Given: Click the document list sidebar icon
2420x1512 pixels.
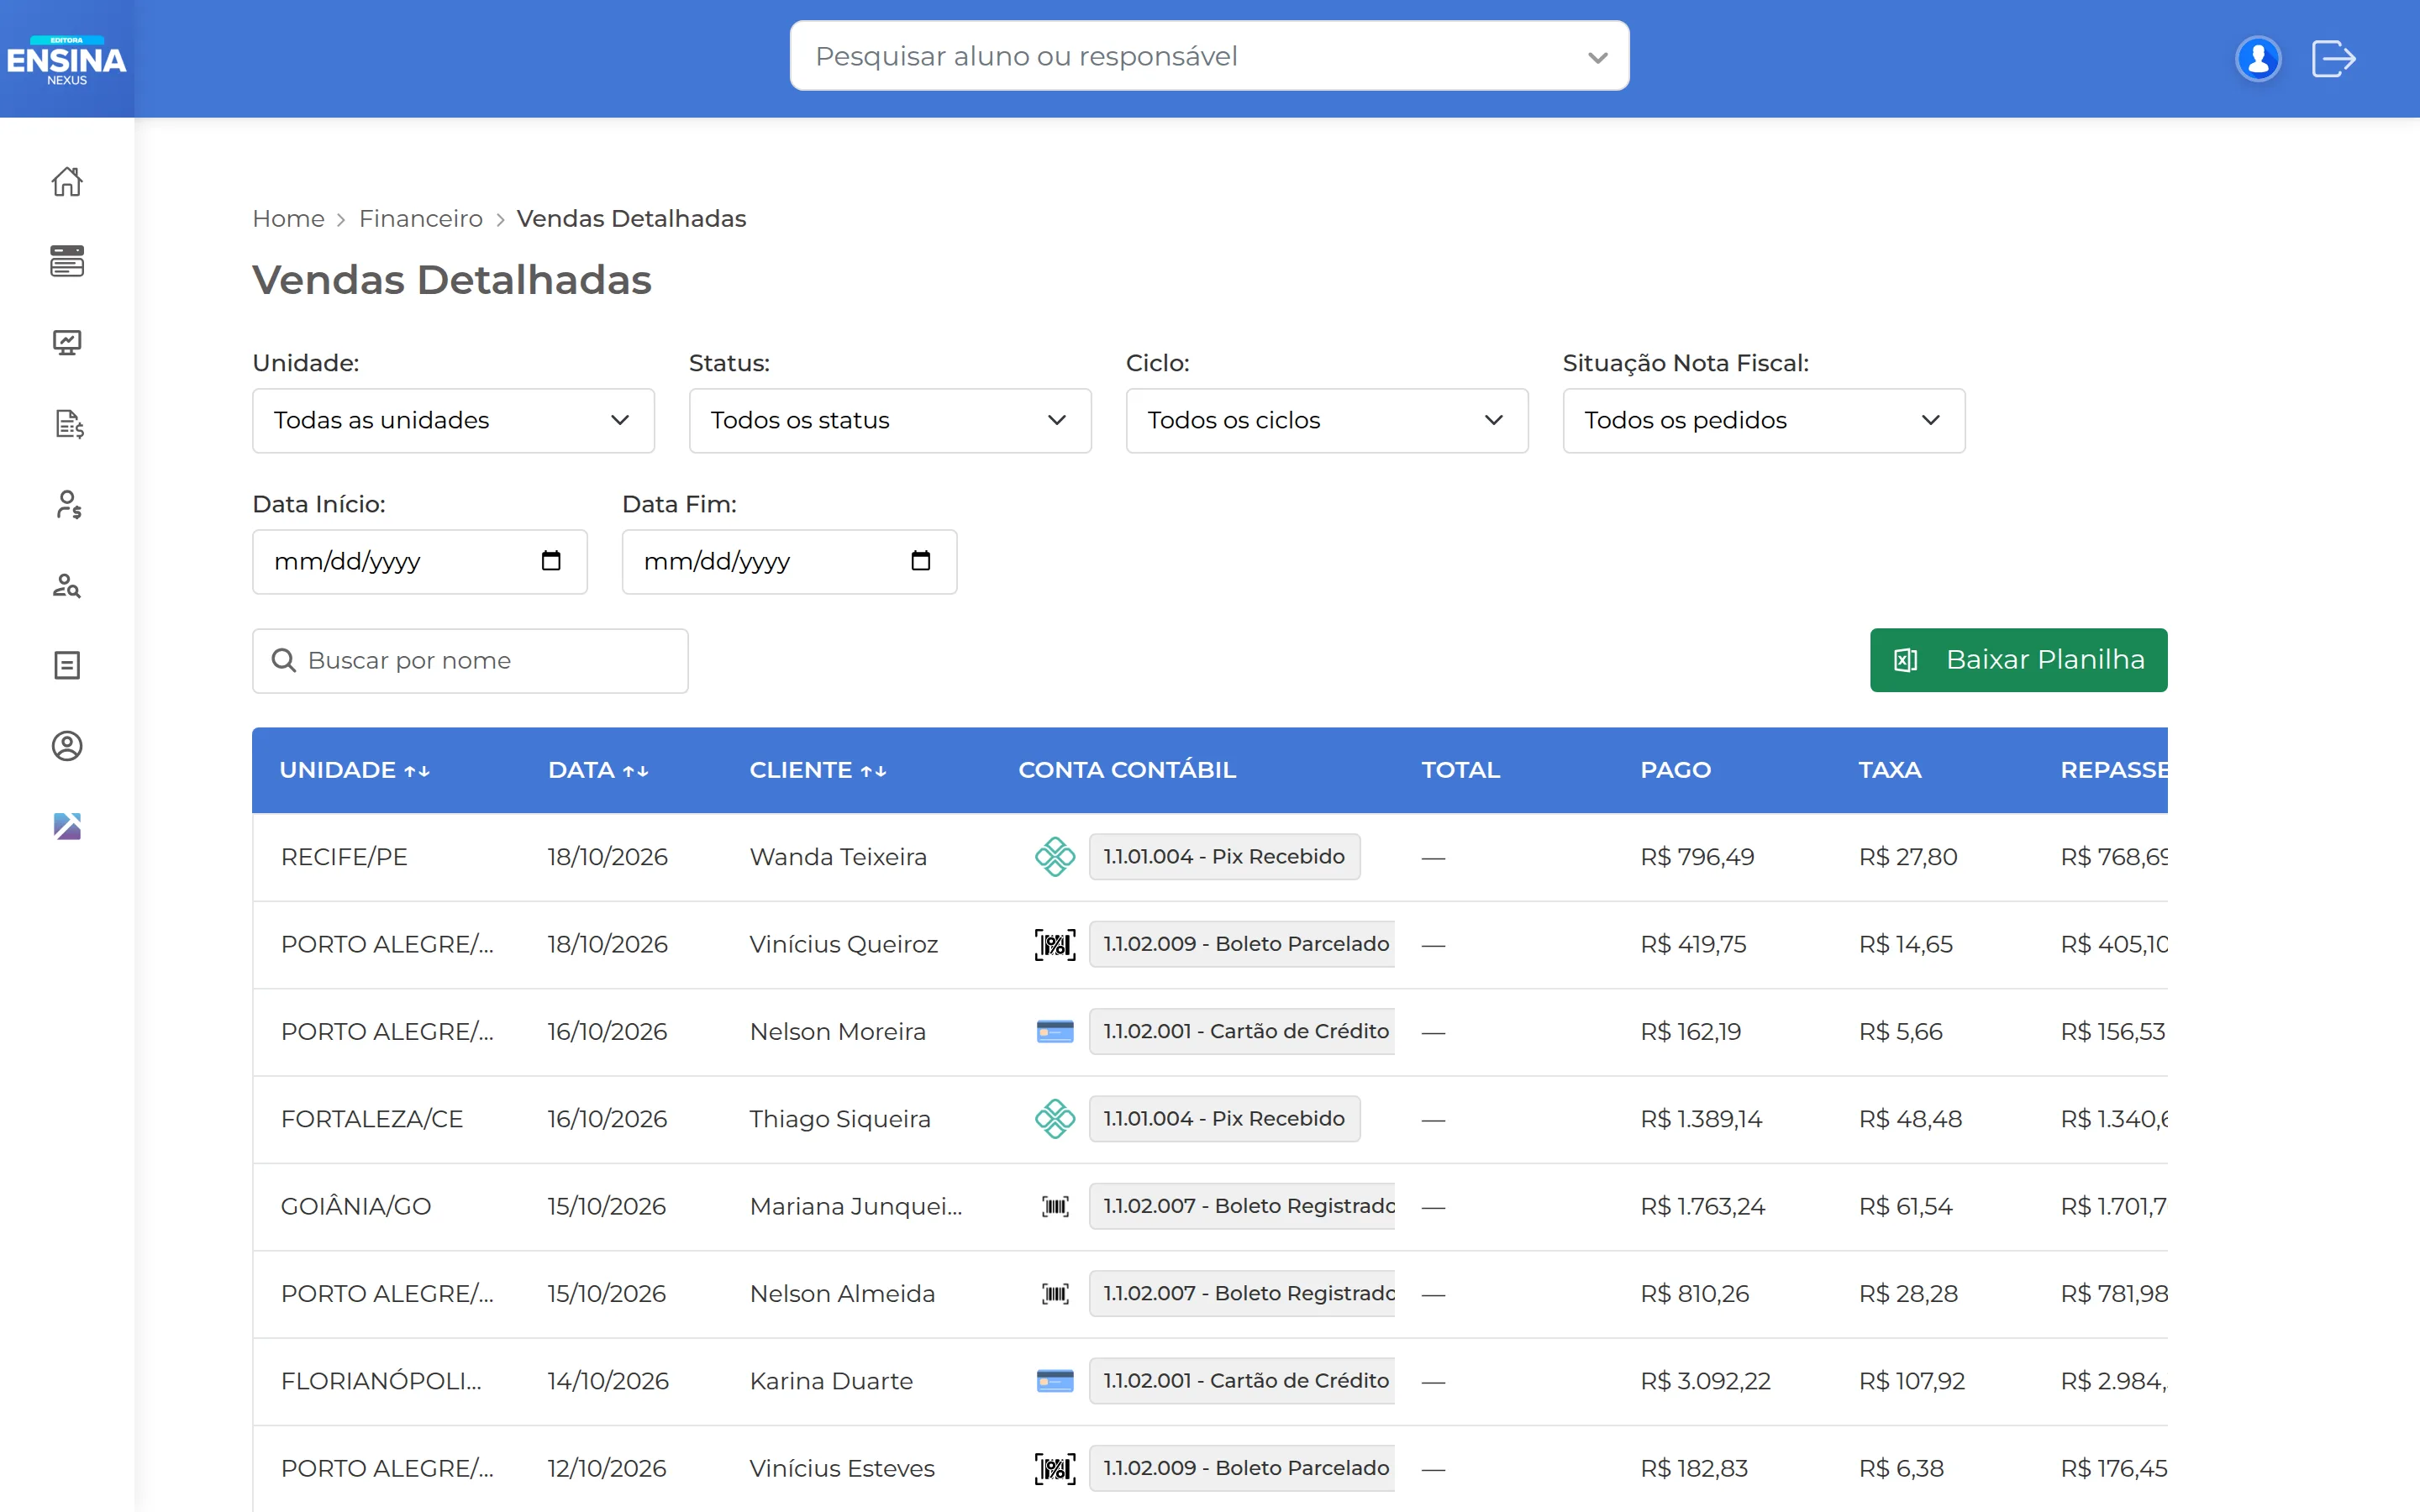Looking at the screenshot, I should click(67, 665).
